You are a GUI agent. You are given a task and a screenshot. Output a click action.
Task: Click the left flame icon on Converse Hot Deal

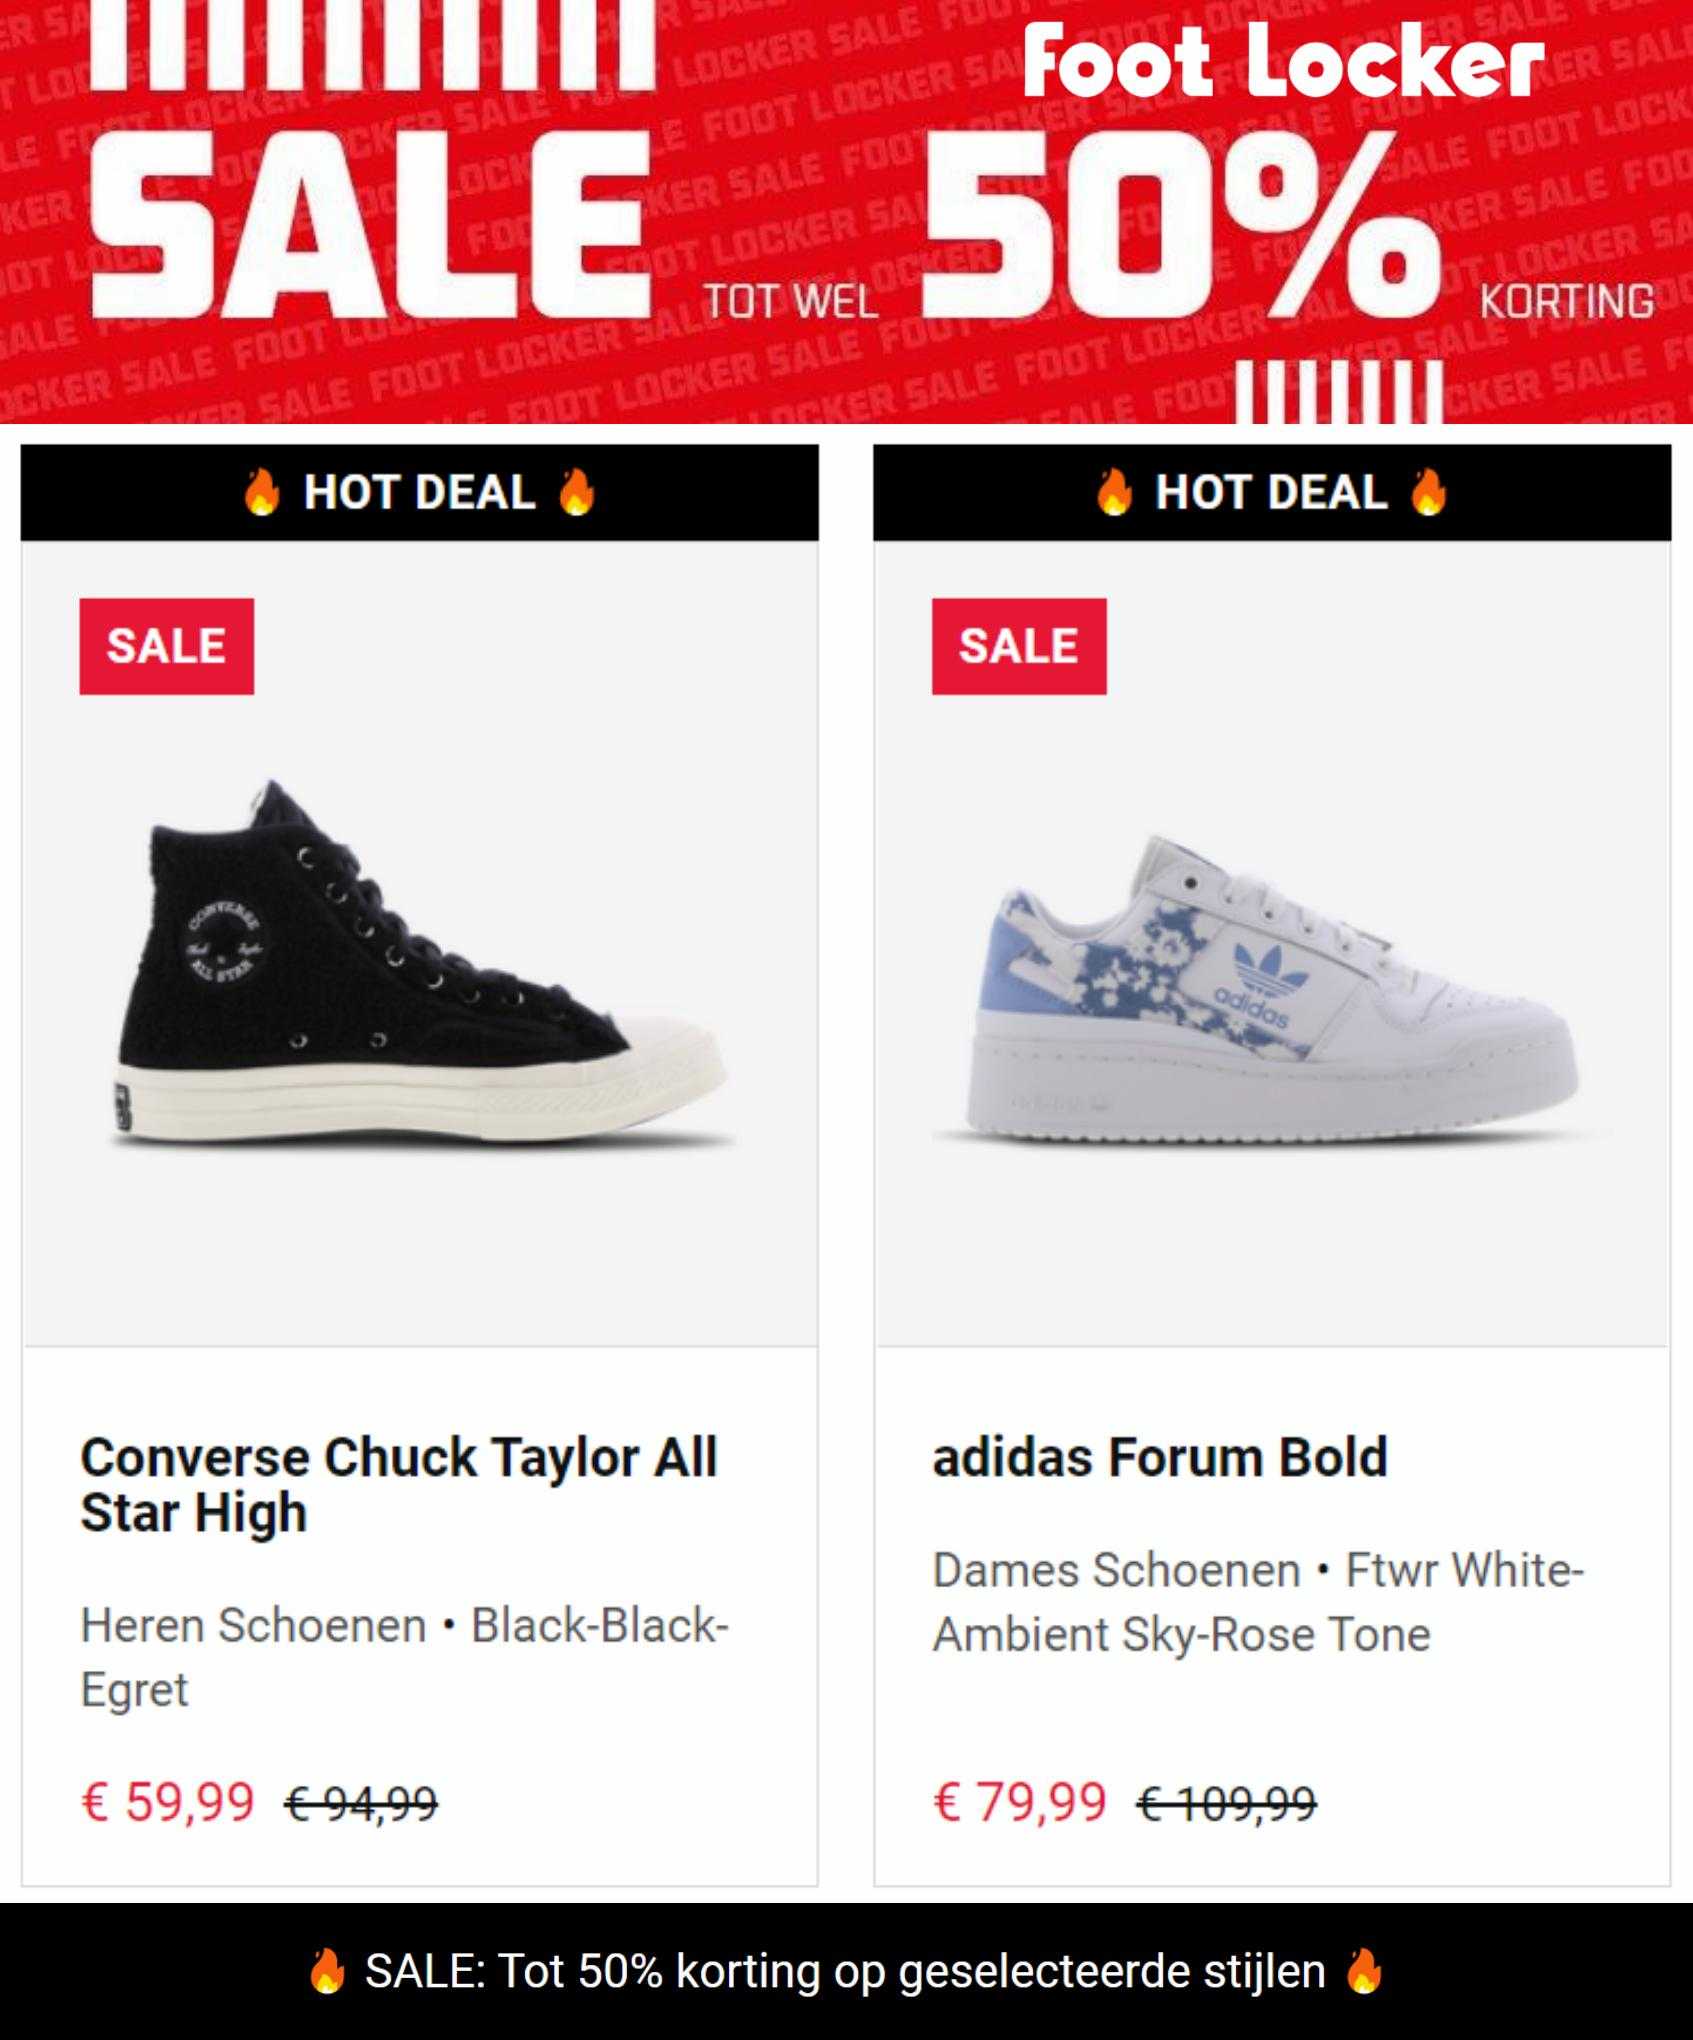coord(262,492)
